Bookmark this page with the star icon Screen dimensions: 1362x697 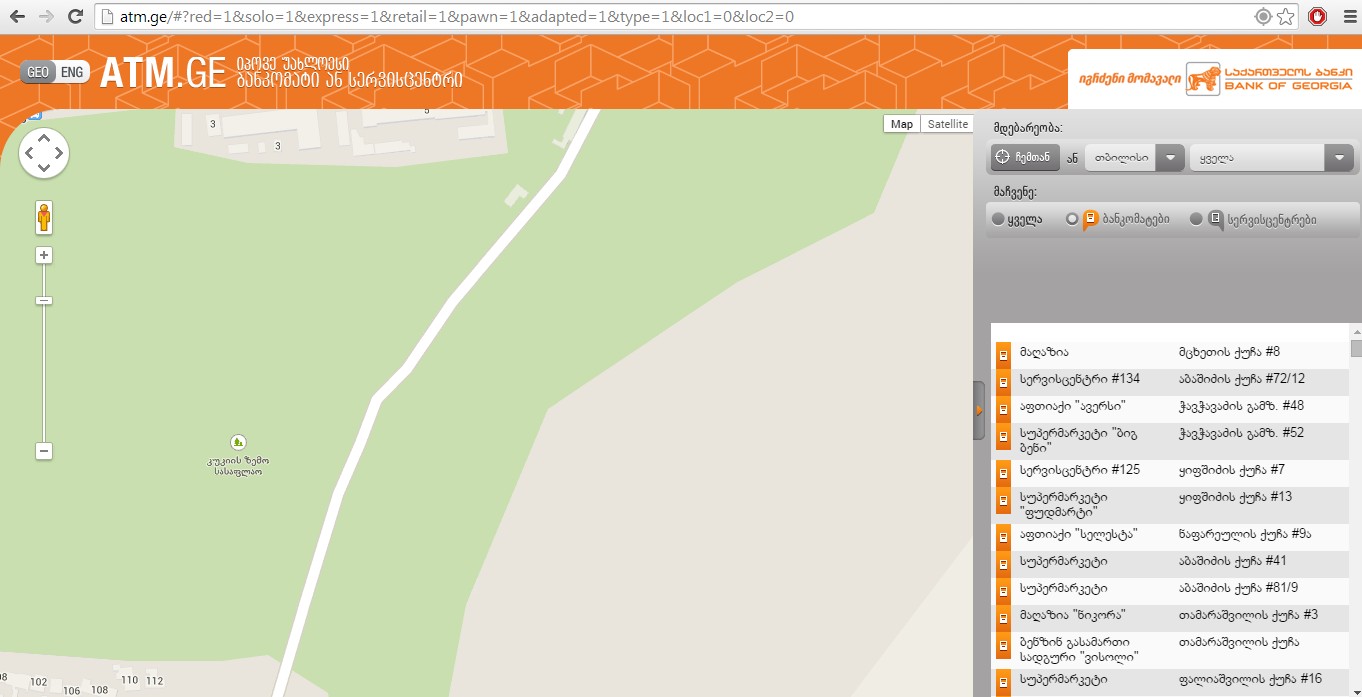click(x=1286, y=17)
